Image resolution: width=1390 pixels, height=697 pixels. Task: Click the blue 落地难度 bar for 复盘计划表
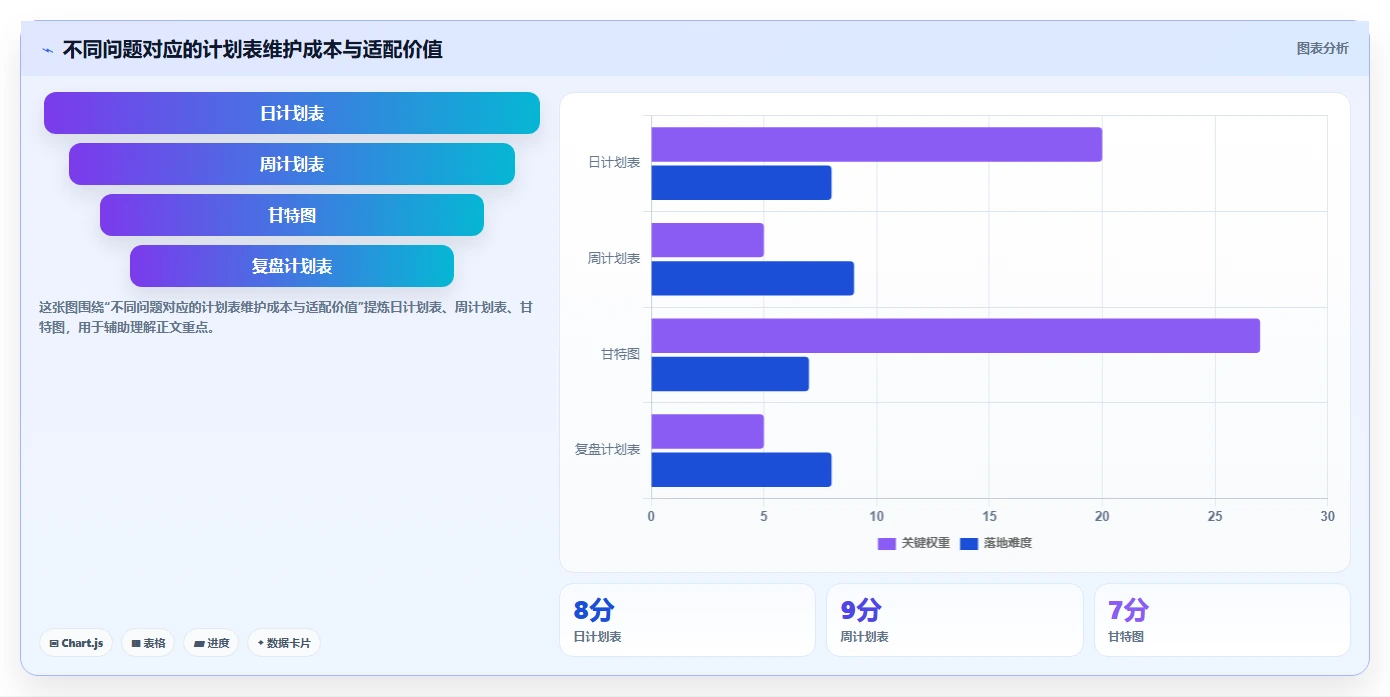(741, 470)
